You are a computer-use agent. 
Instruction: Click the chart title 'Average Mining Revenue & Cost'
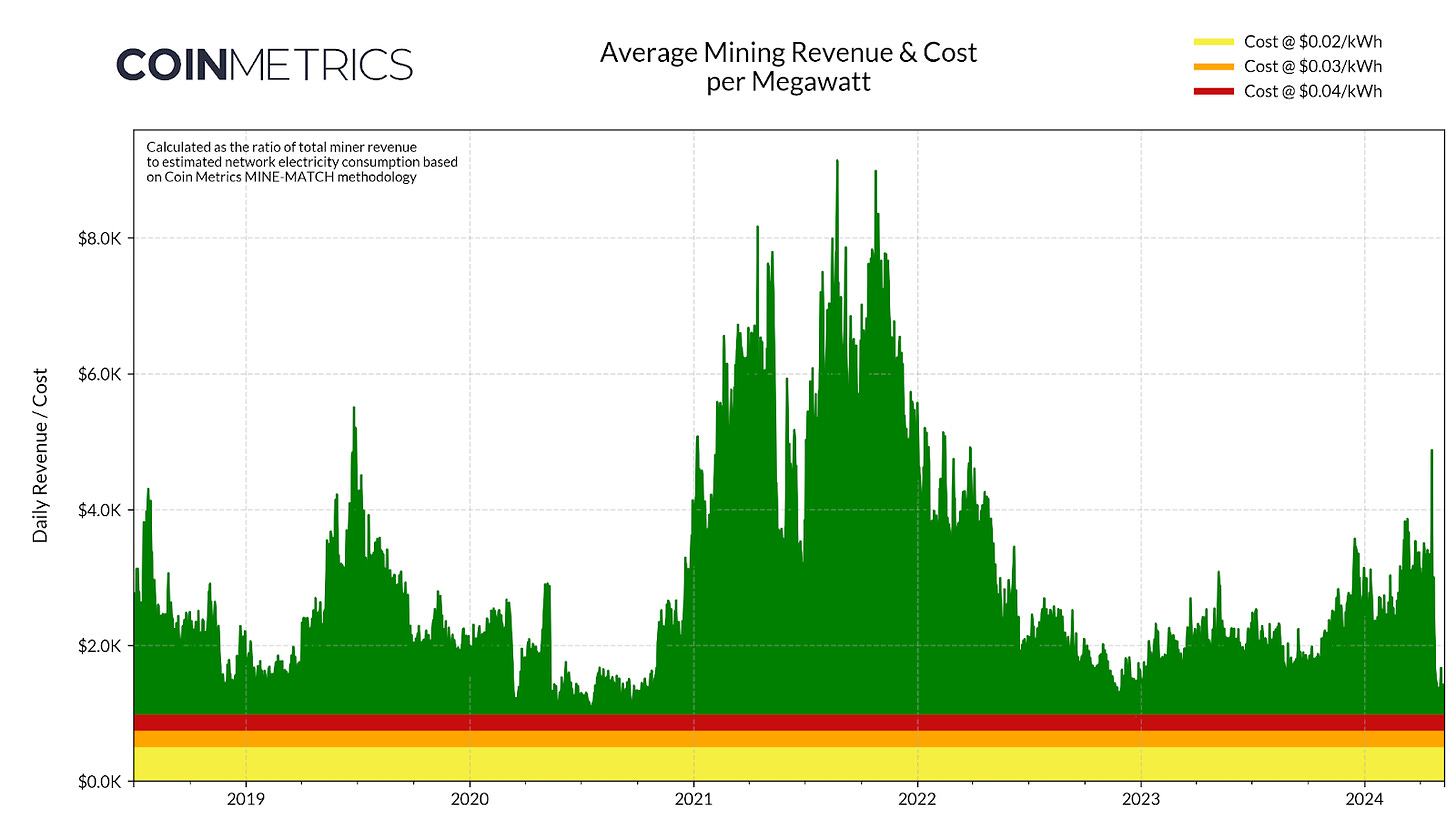(x=788, y=53)
